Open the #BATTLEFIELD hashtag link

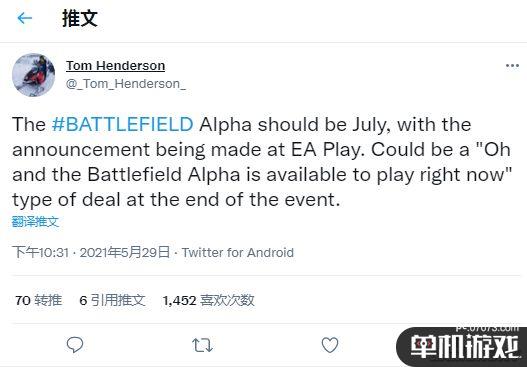click(x=123, y=124)
